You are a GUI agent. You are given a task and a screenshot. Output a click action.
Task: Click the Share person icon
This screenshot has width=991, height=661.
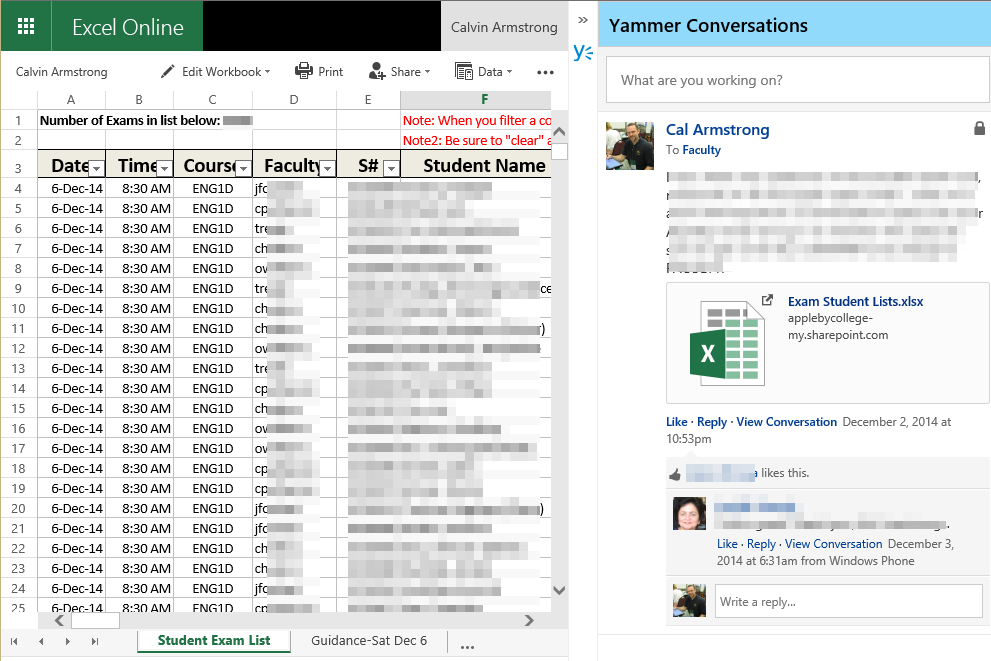coord(377,71)
